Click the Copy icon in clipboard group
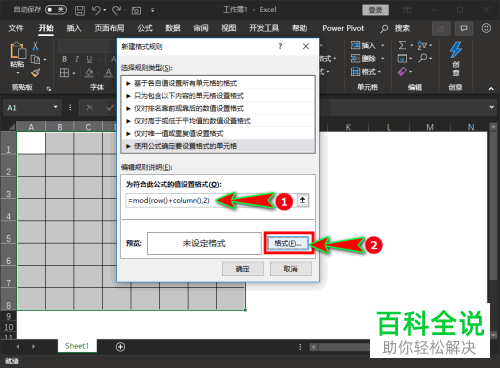 pyautogui.click(x=35, y=60)
